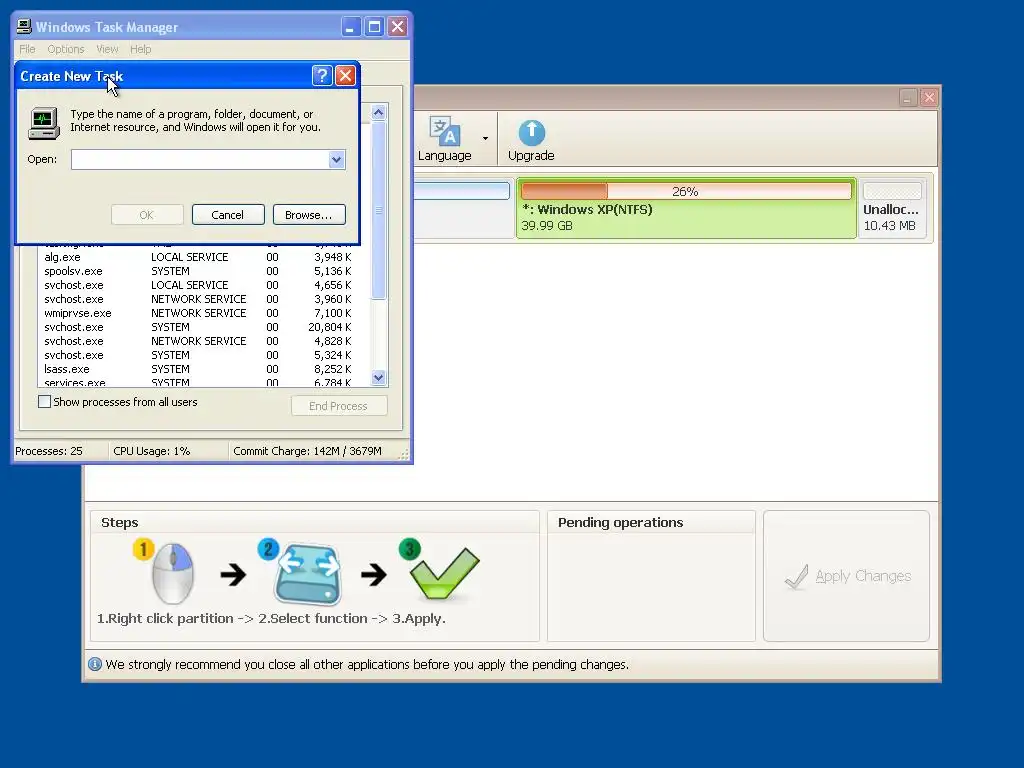Click the Cancel button
This screenshot has height=768, width=1024.
(228, 215)
